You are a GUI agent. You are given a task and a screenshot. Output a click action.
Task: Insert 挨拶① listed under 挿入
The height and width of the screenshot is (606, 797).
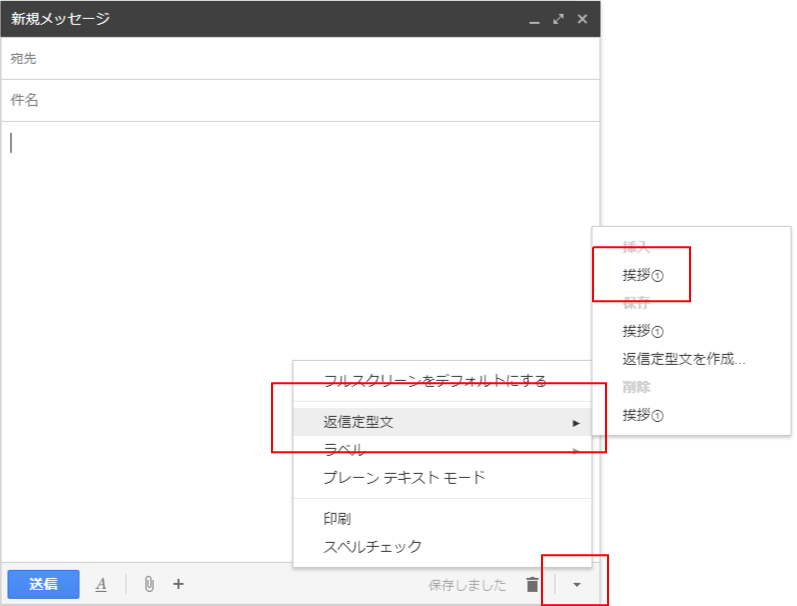click(x=643, y=275)
